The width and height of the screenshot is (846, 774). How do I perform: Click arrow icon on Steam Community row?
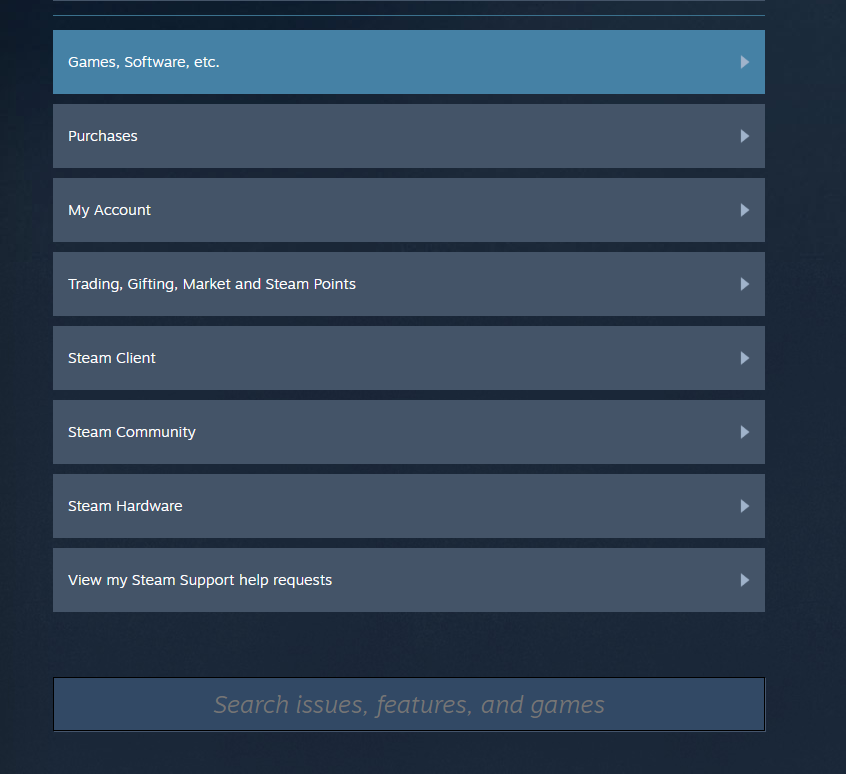coord(745,431)
